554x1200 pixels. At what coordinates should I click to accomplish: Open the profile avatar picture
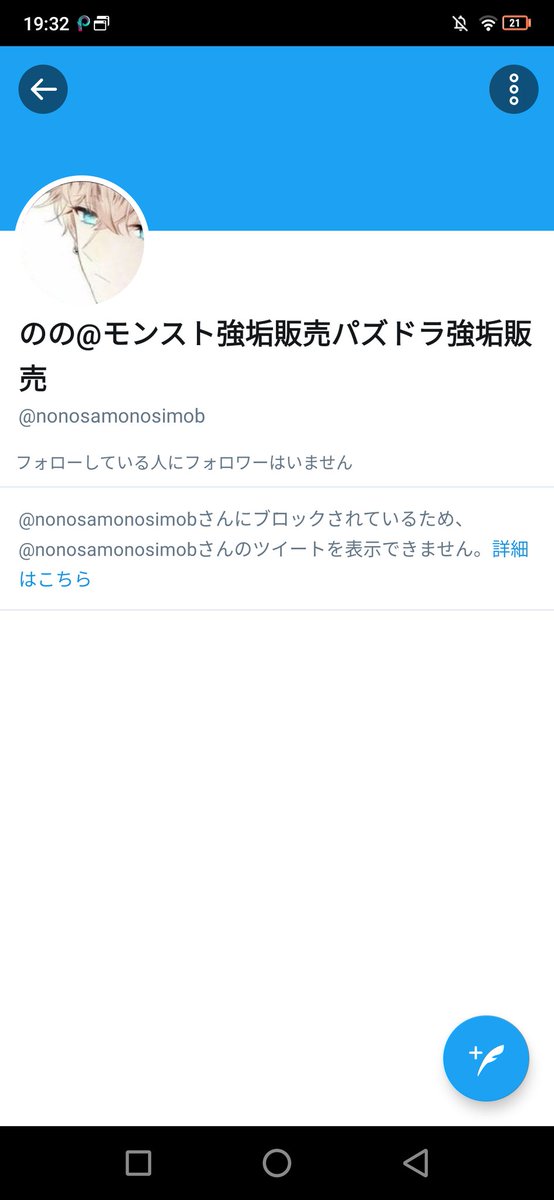tap(82, 243)
